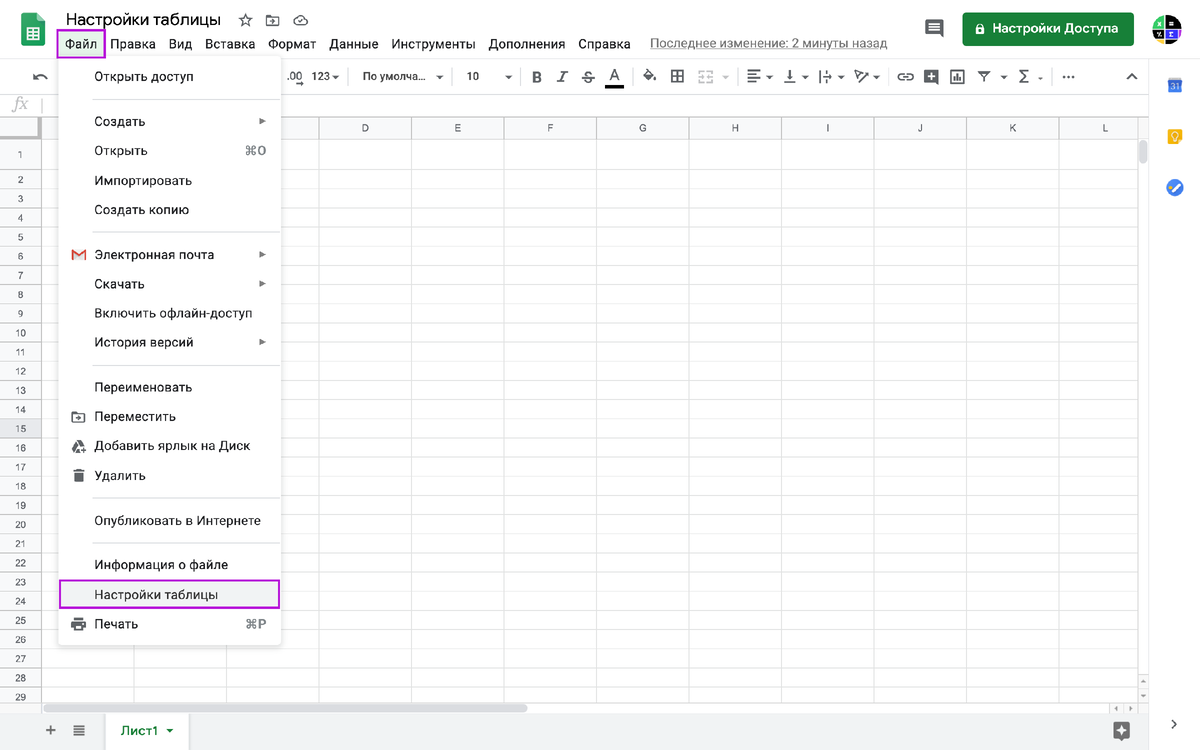Click the merge cells icon
This screenshot has width=1200, height=750.
click(x=705, y=76)
